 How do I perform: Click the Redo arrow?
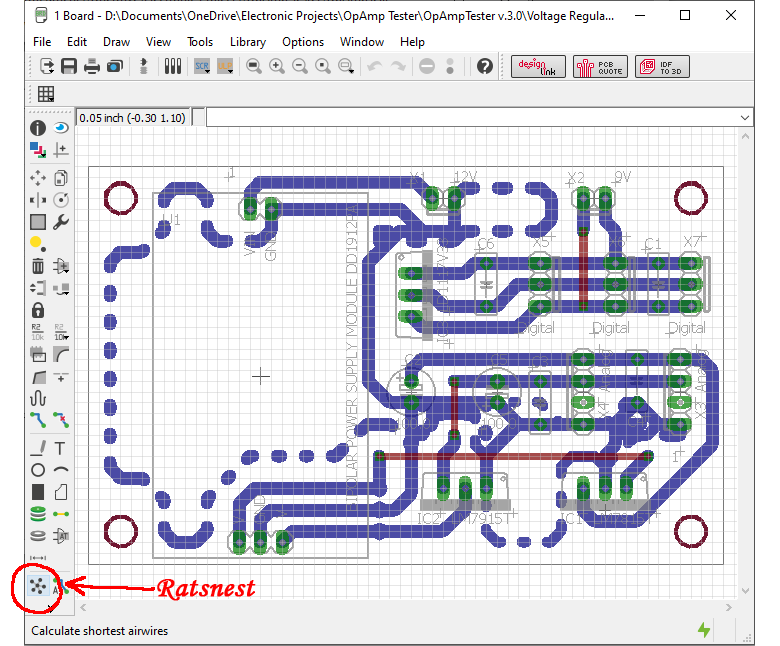tap(398, 66)
